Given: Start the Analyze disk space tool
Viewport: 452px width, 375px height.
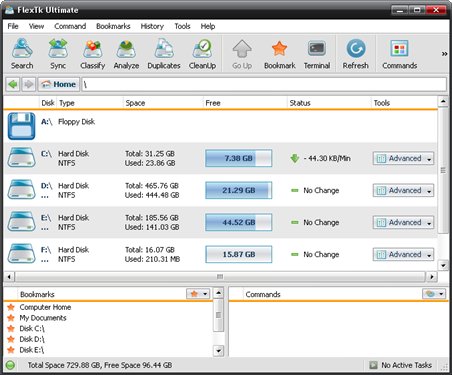Looking at the screenshot, I should (126, 54).
